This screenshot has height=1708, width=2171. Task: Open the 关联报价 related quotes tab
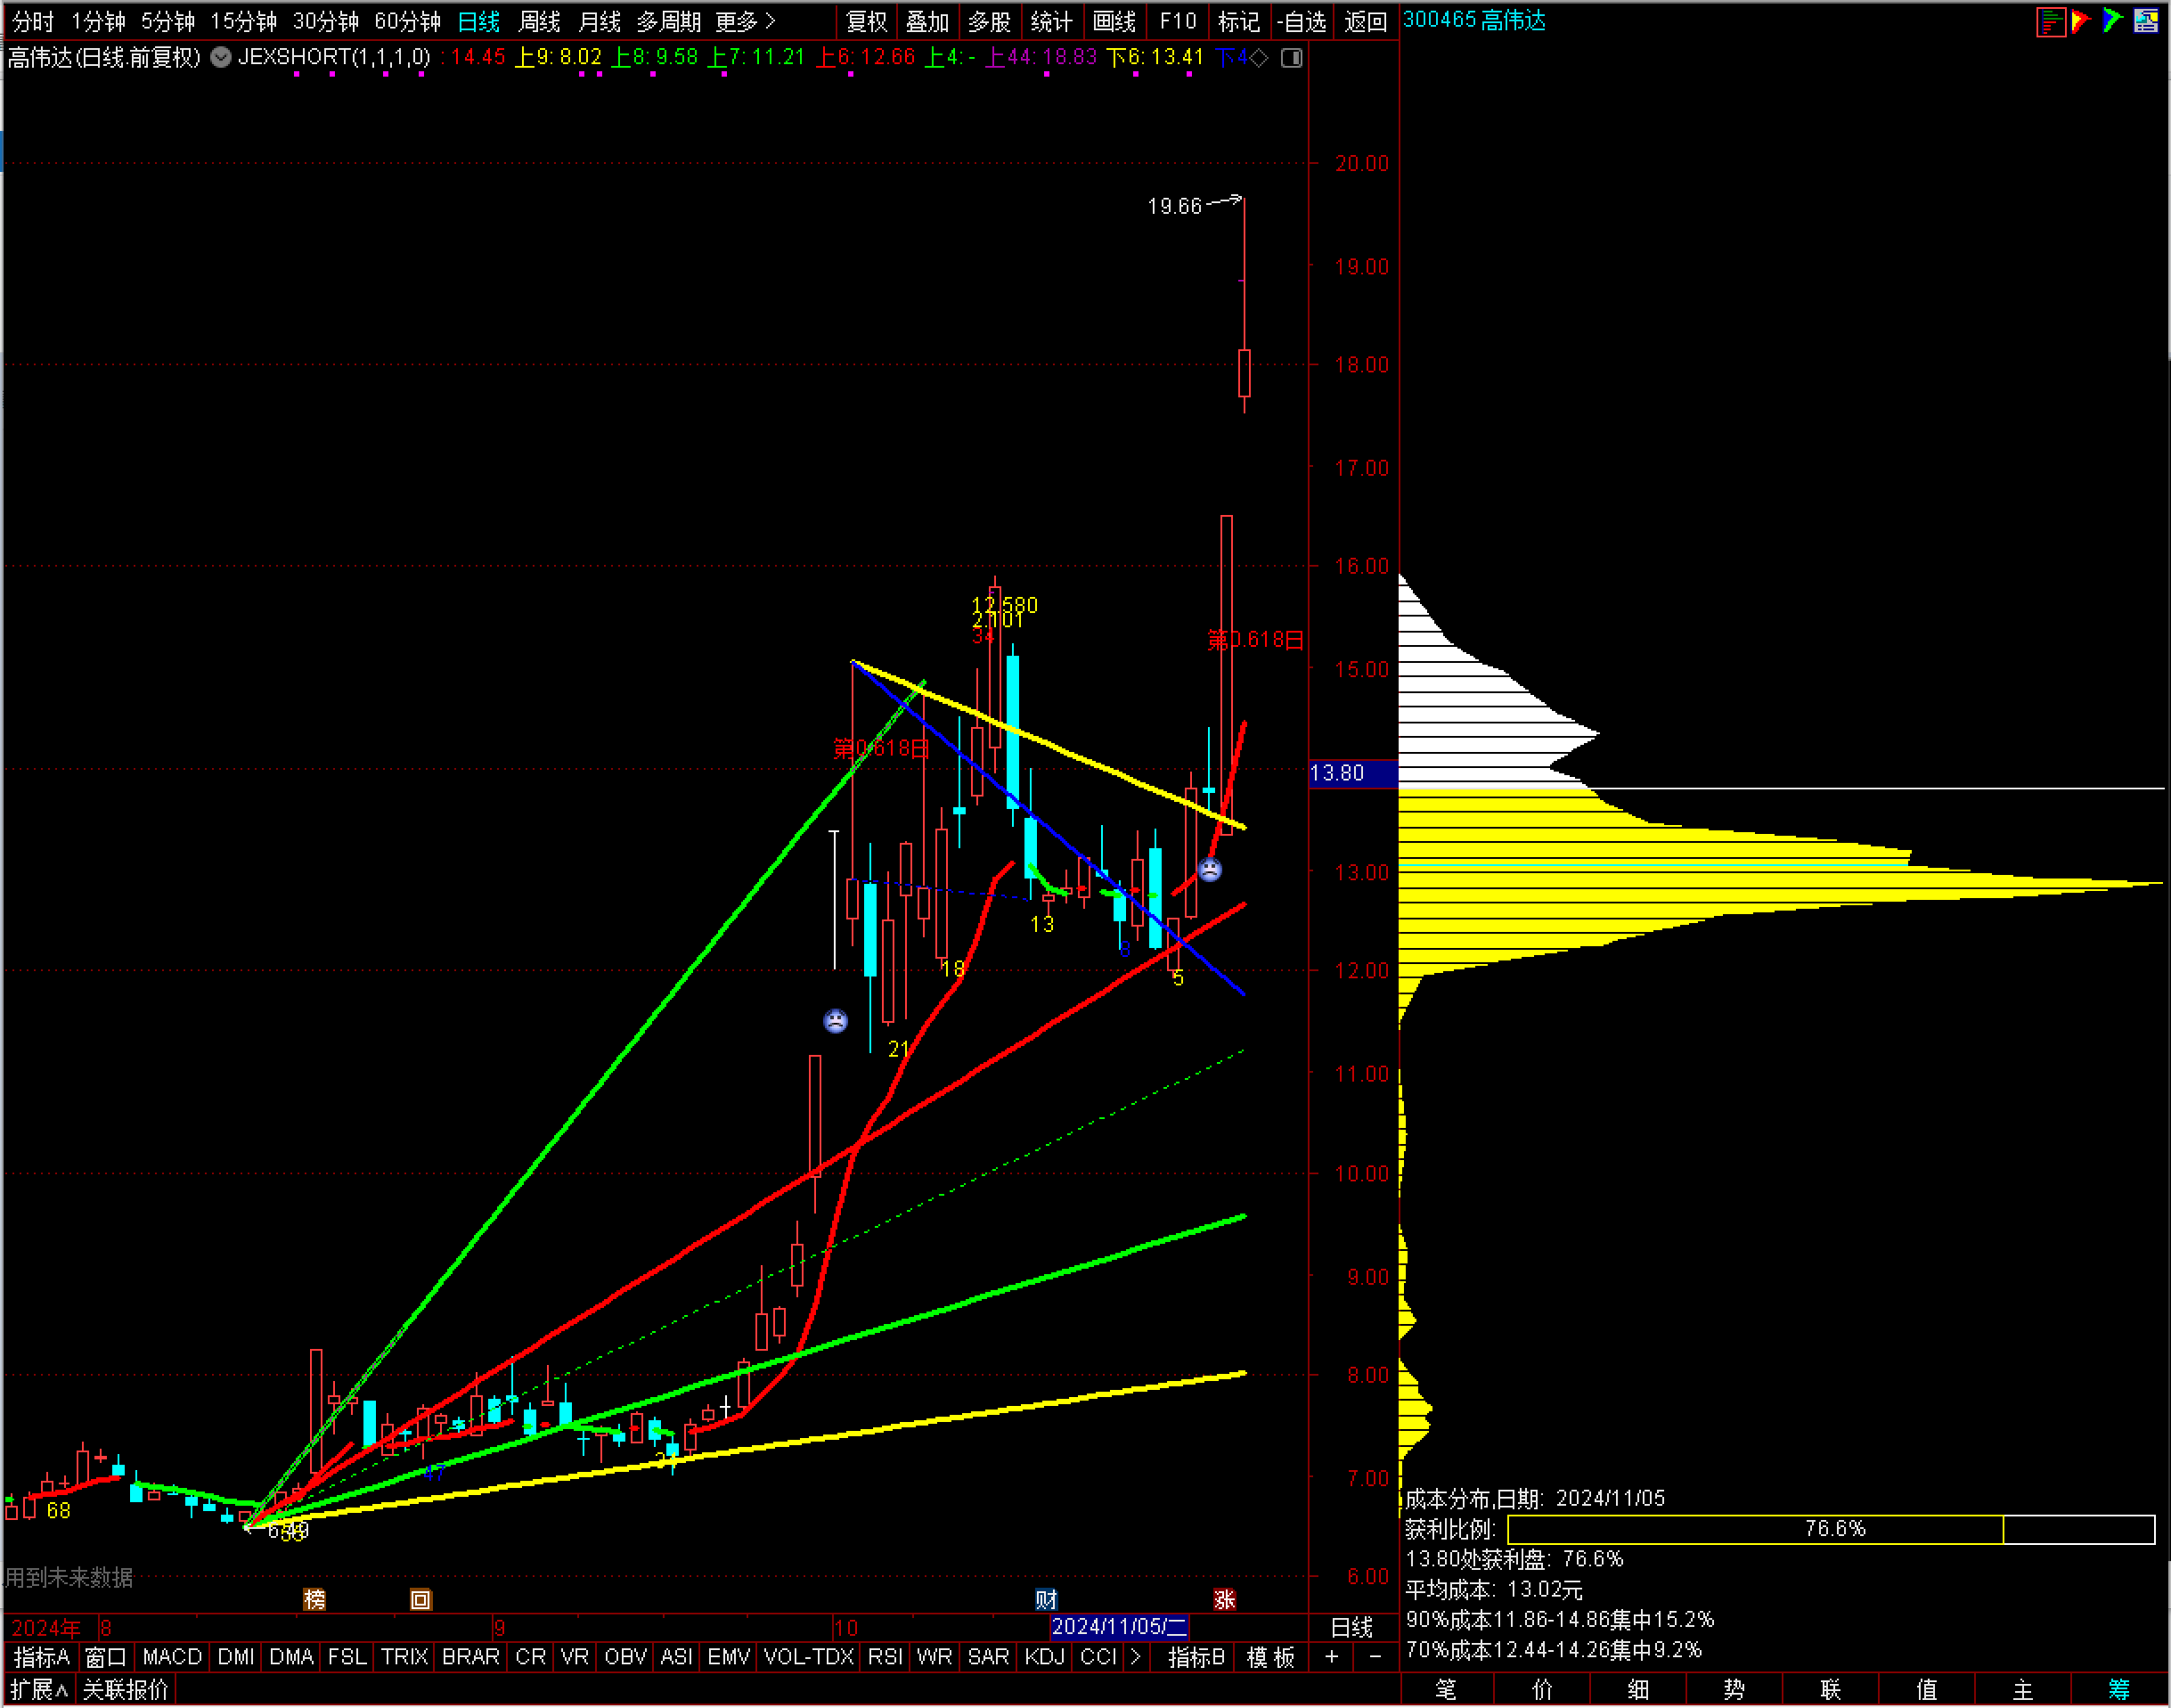(x=126, y=1690)
